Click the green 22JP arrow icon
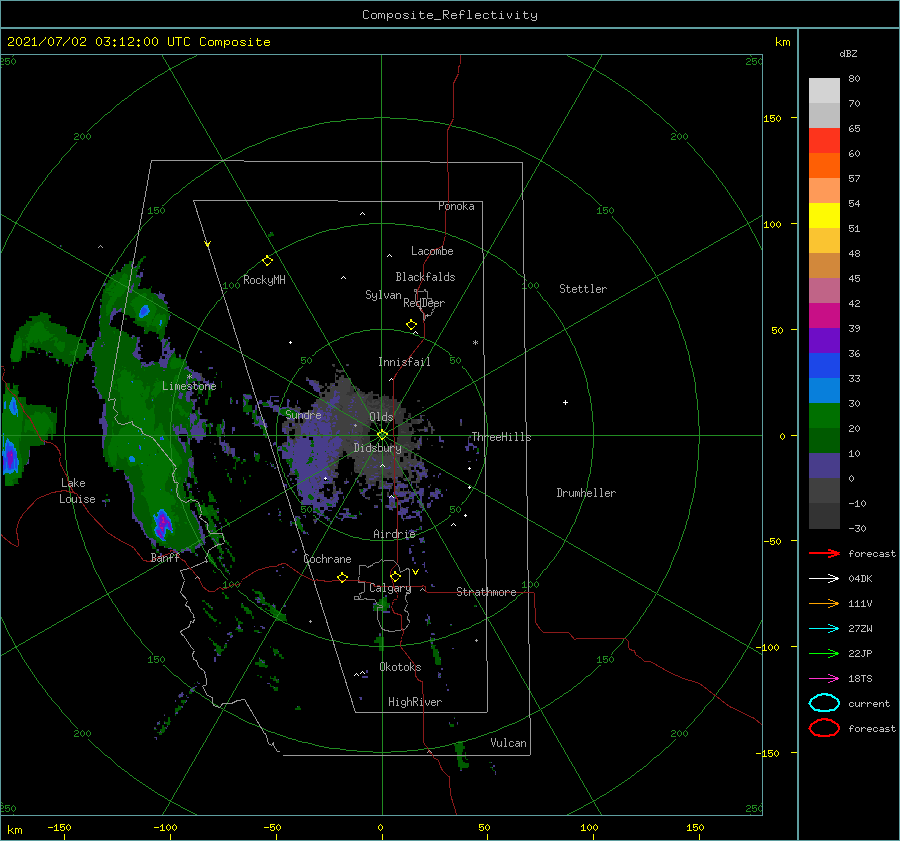The width and height of the screenshot is (900, 841). 824,653
